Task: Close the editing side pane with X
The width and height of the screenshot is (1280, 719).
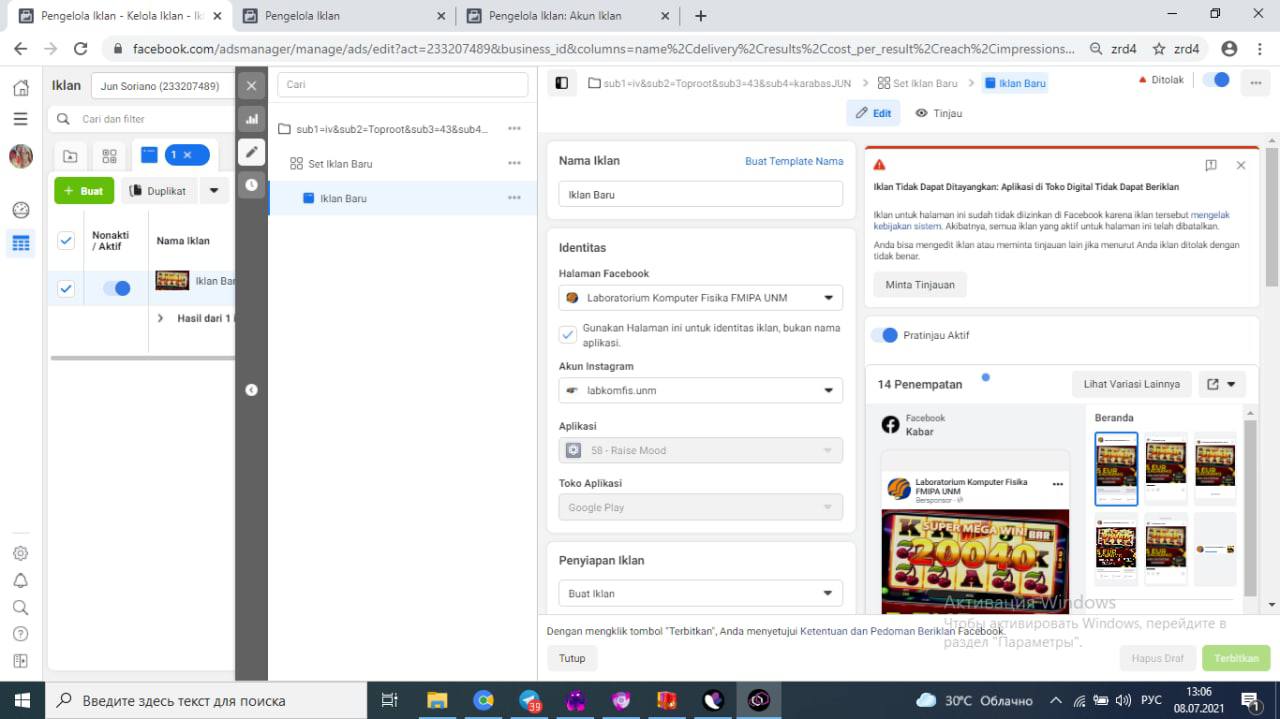Action: [x=251, y=86]
